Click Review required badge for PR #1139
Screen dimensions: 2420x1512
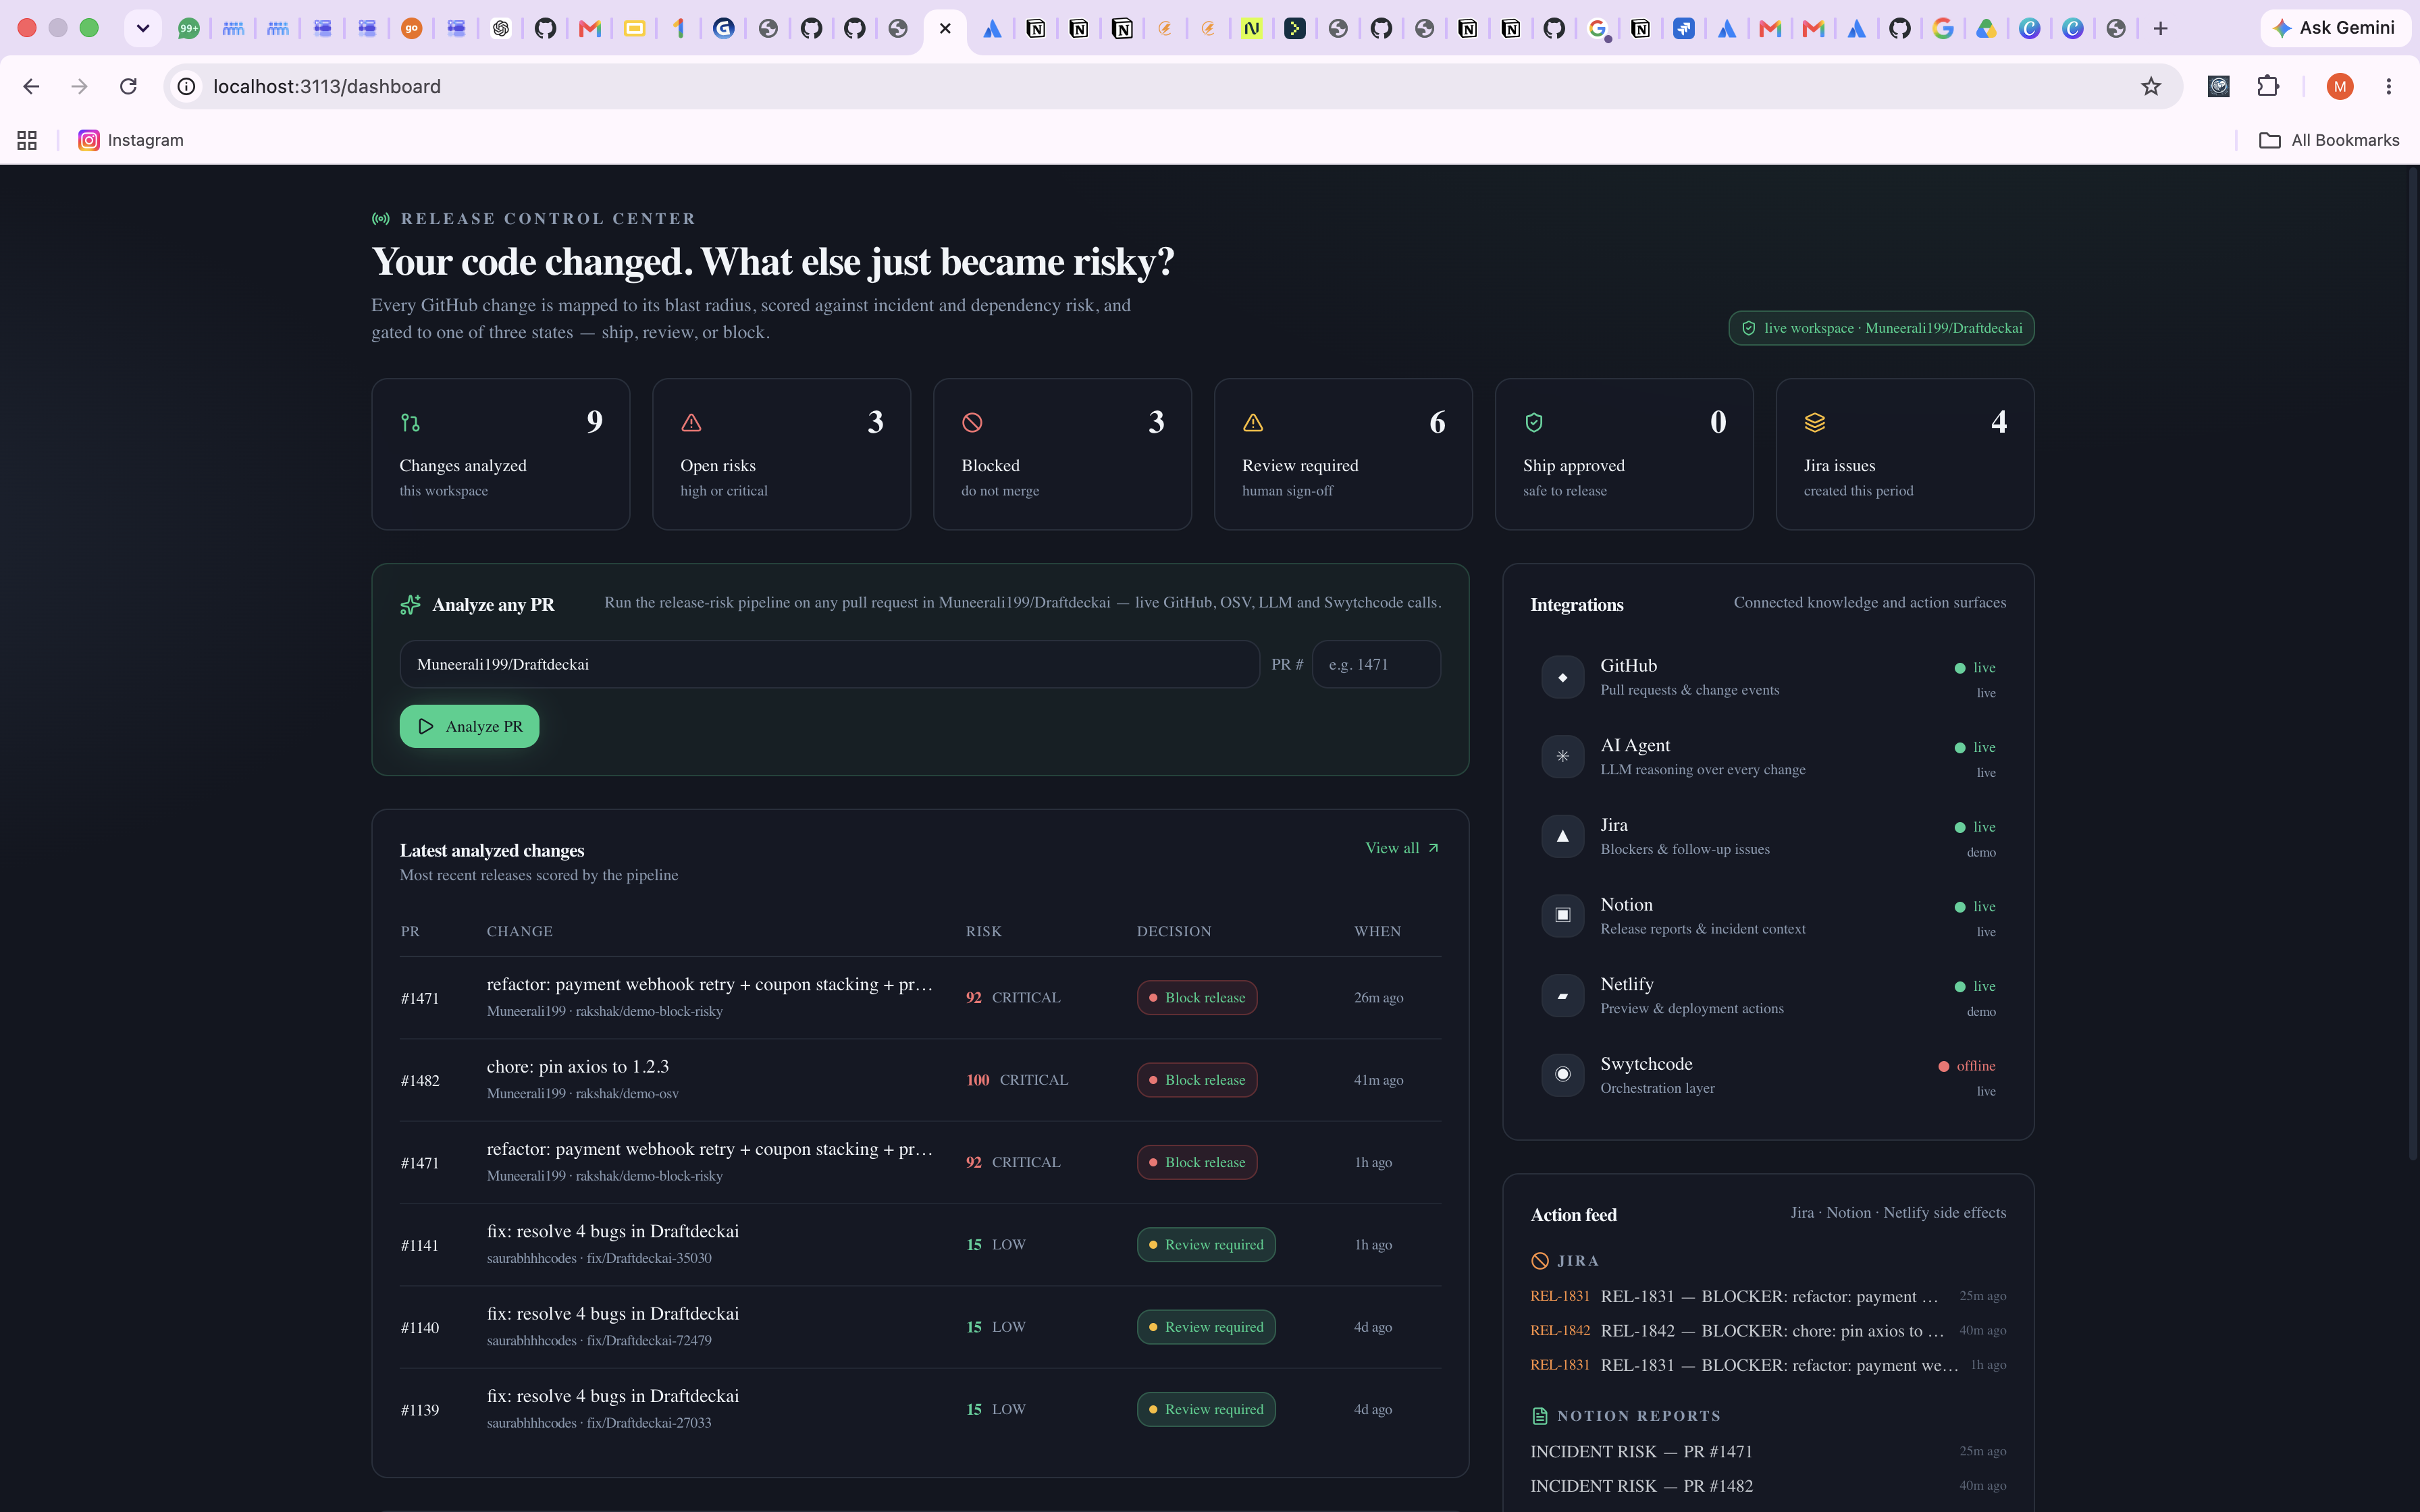pyautogui.click(x=1206, y=1410)
